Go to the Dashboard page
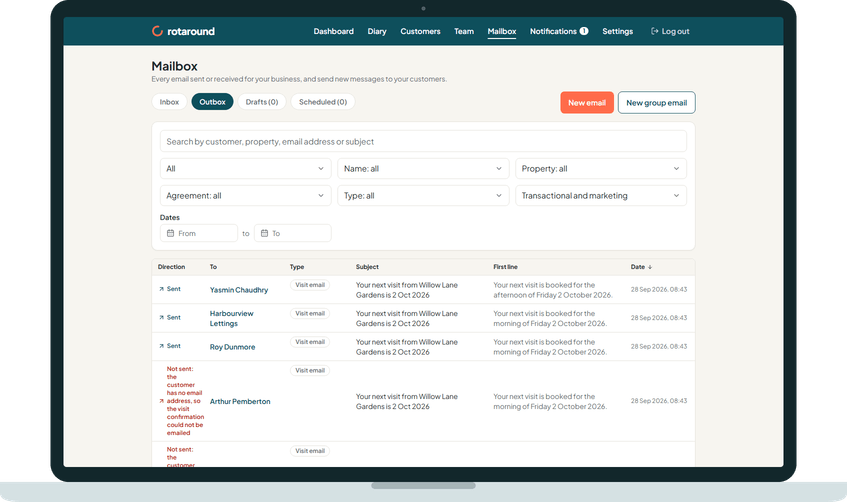 coord(333,31)
